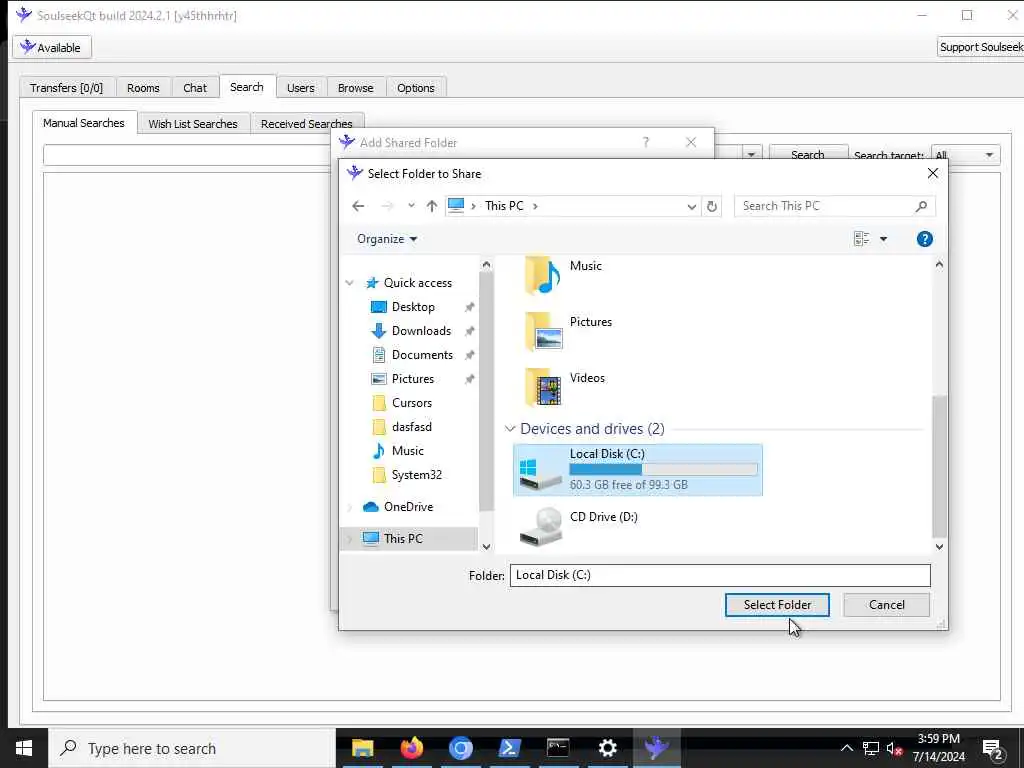Screen dimensions: 1024x768
Task: Click the Support Soulseek button
Action: pyautogui.click(x=980, y=47)
